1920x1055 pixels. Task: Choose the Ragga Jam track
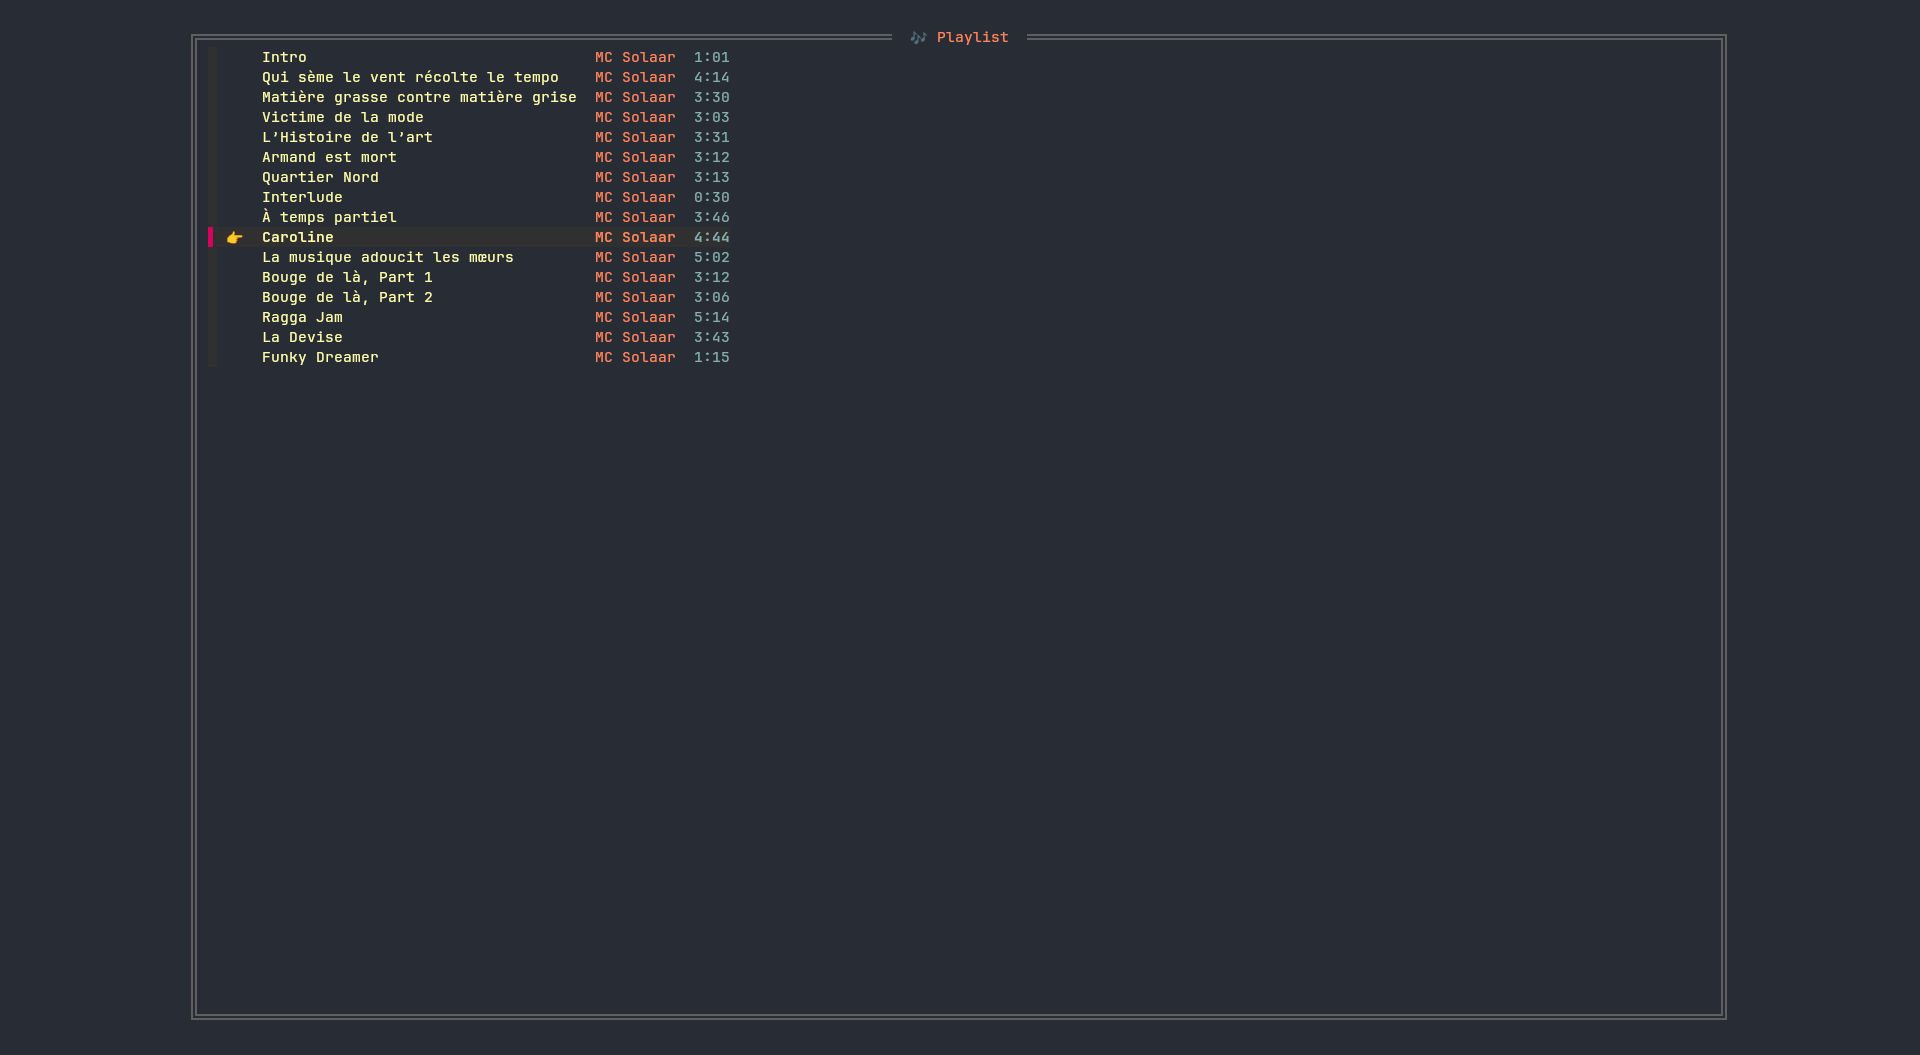point(302,318)
